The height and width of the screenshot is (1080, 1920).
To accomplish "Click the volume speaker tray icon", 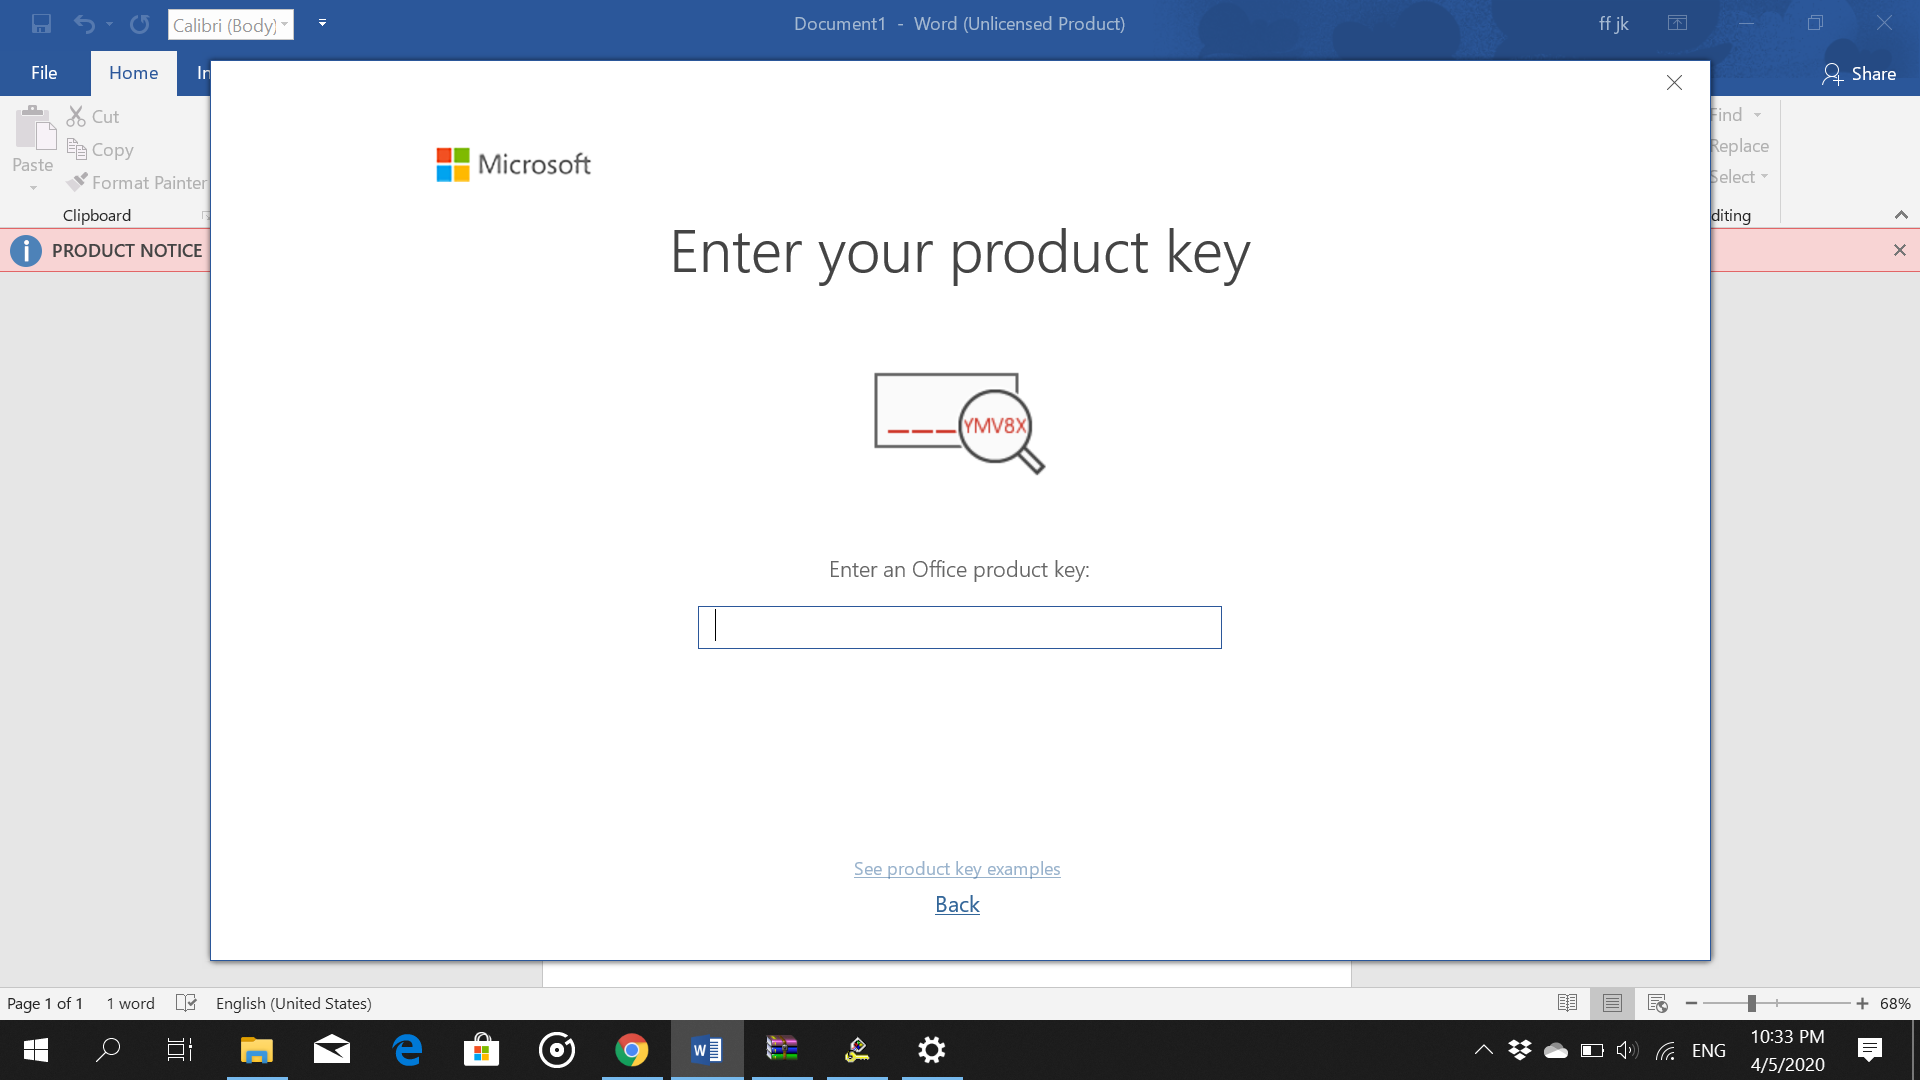I will pyautogui.click(x=1627, y=1050).
